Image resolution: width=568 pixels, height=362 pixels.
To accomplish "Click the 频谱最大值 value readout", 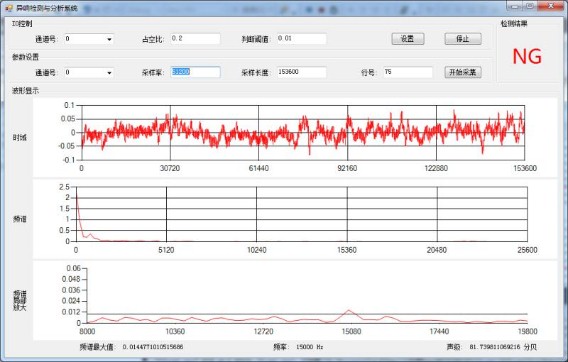I will [153, 347].
